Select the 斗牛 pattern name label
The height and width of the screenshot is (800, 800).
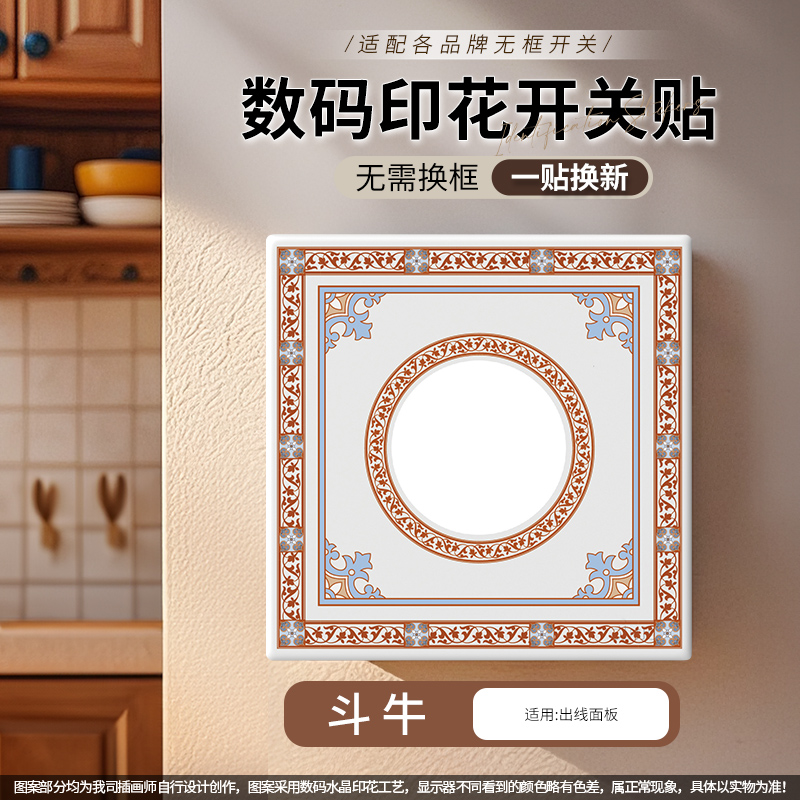(x=377, y=714)
